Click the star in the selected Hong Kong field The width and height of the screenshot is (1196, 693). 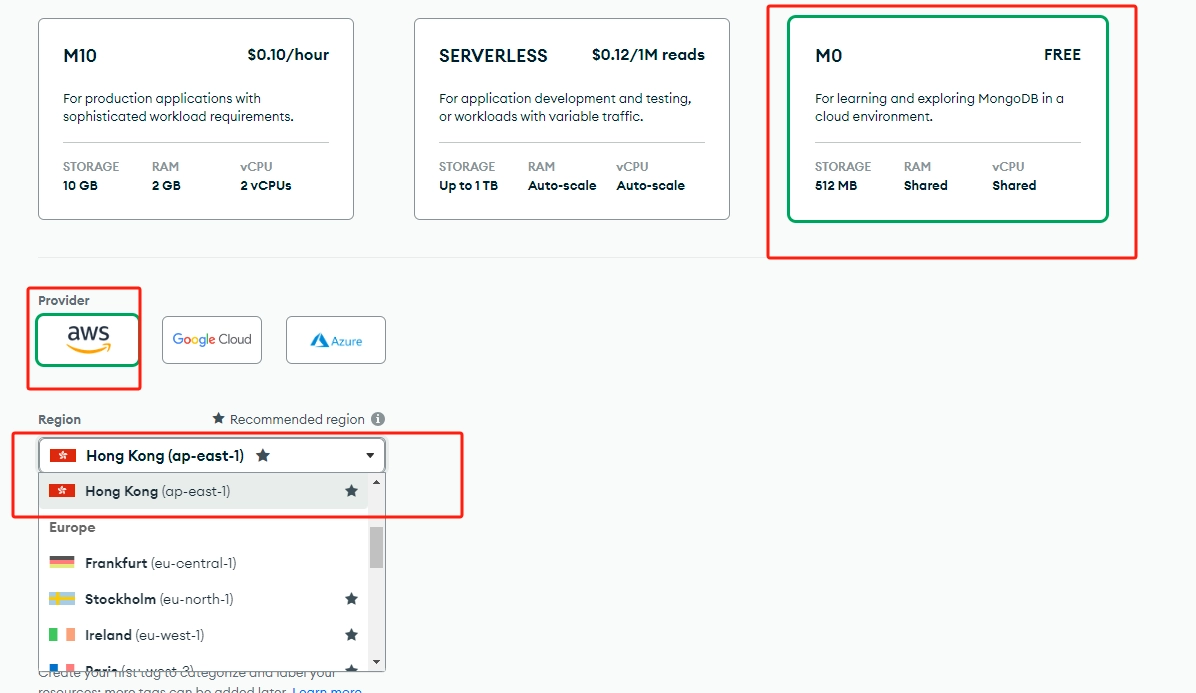coord(263,455)
